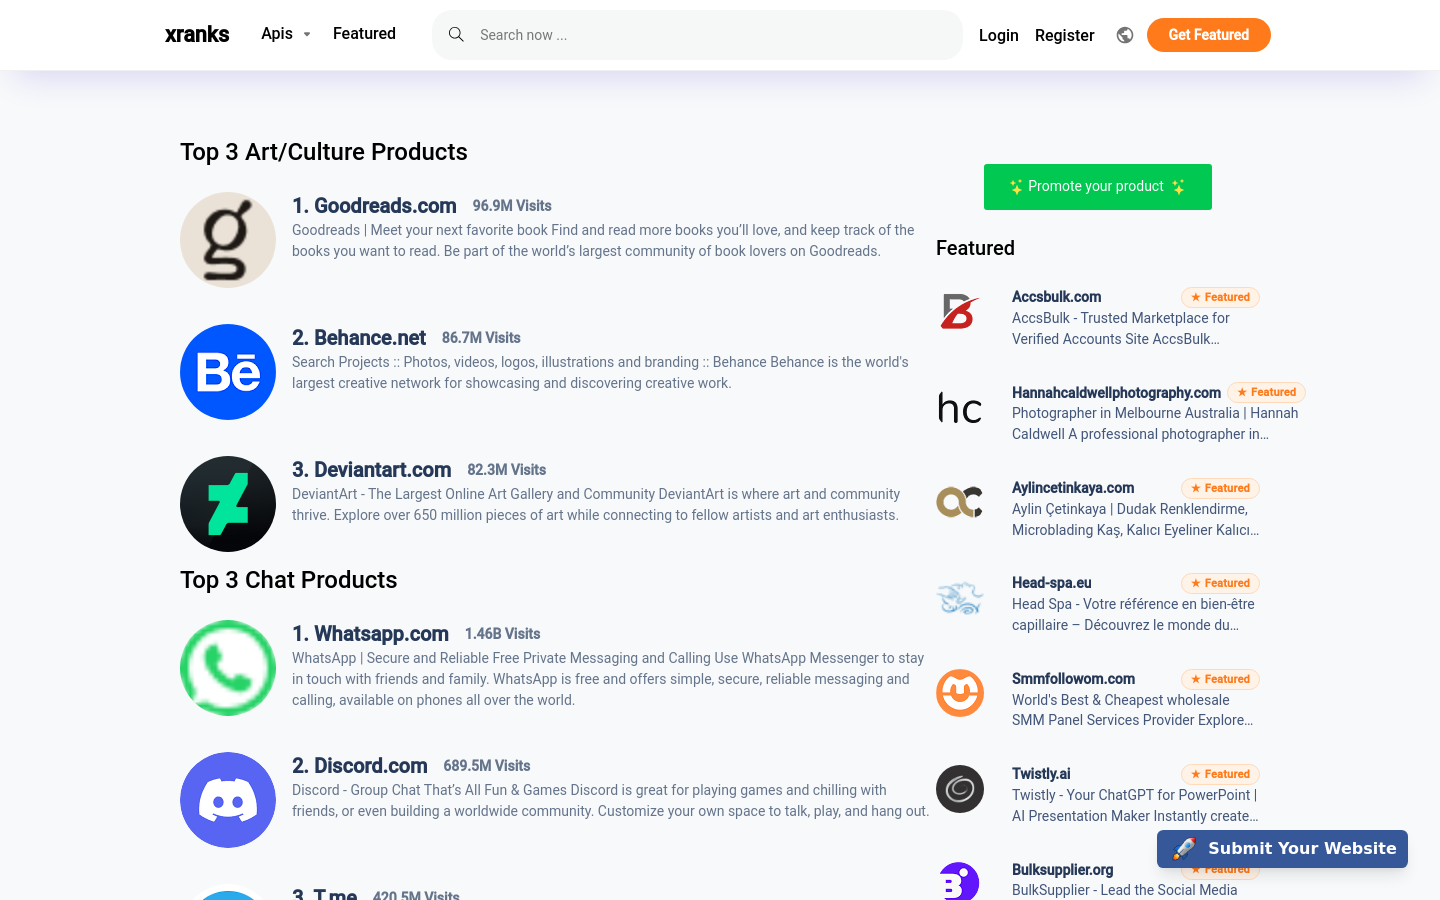Click the xranks logo
The width and height of the screenshot is (1440, 900).
197,34
